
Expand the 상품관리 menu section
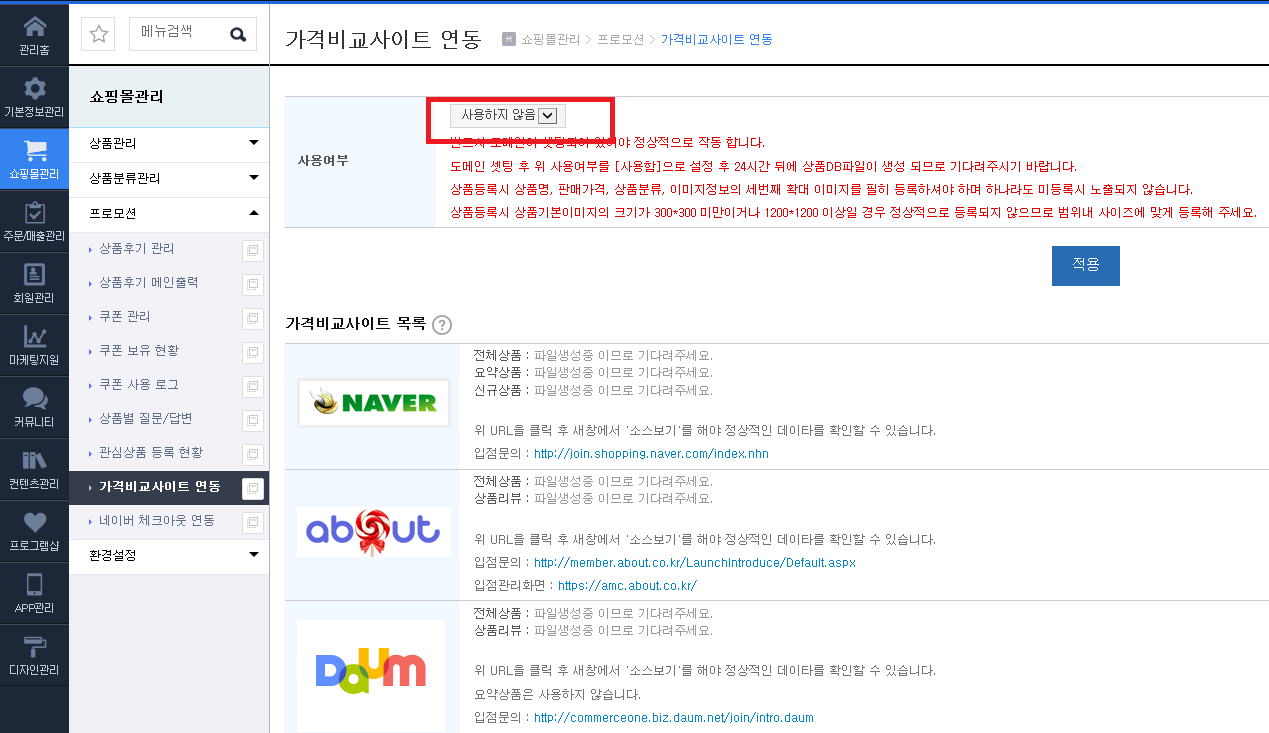169,144
